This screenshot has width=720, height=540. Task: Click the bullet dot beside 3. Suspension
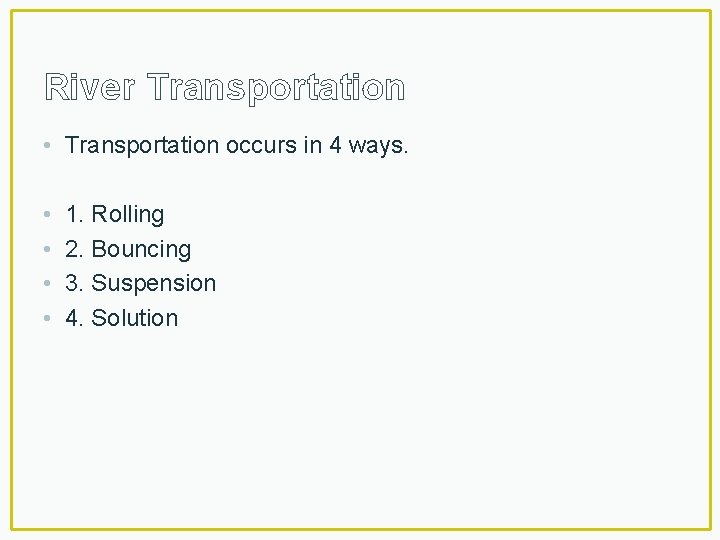(x=47, y=283)
